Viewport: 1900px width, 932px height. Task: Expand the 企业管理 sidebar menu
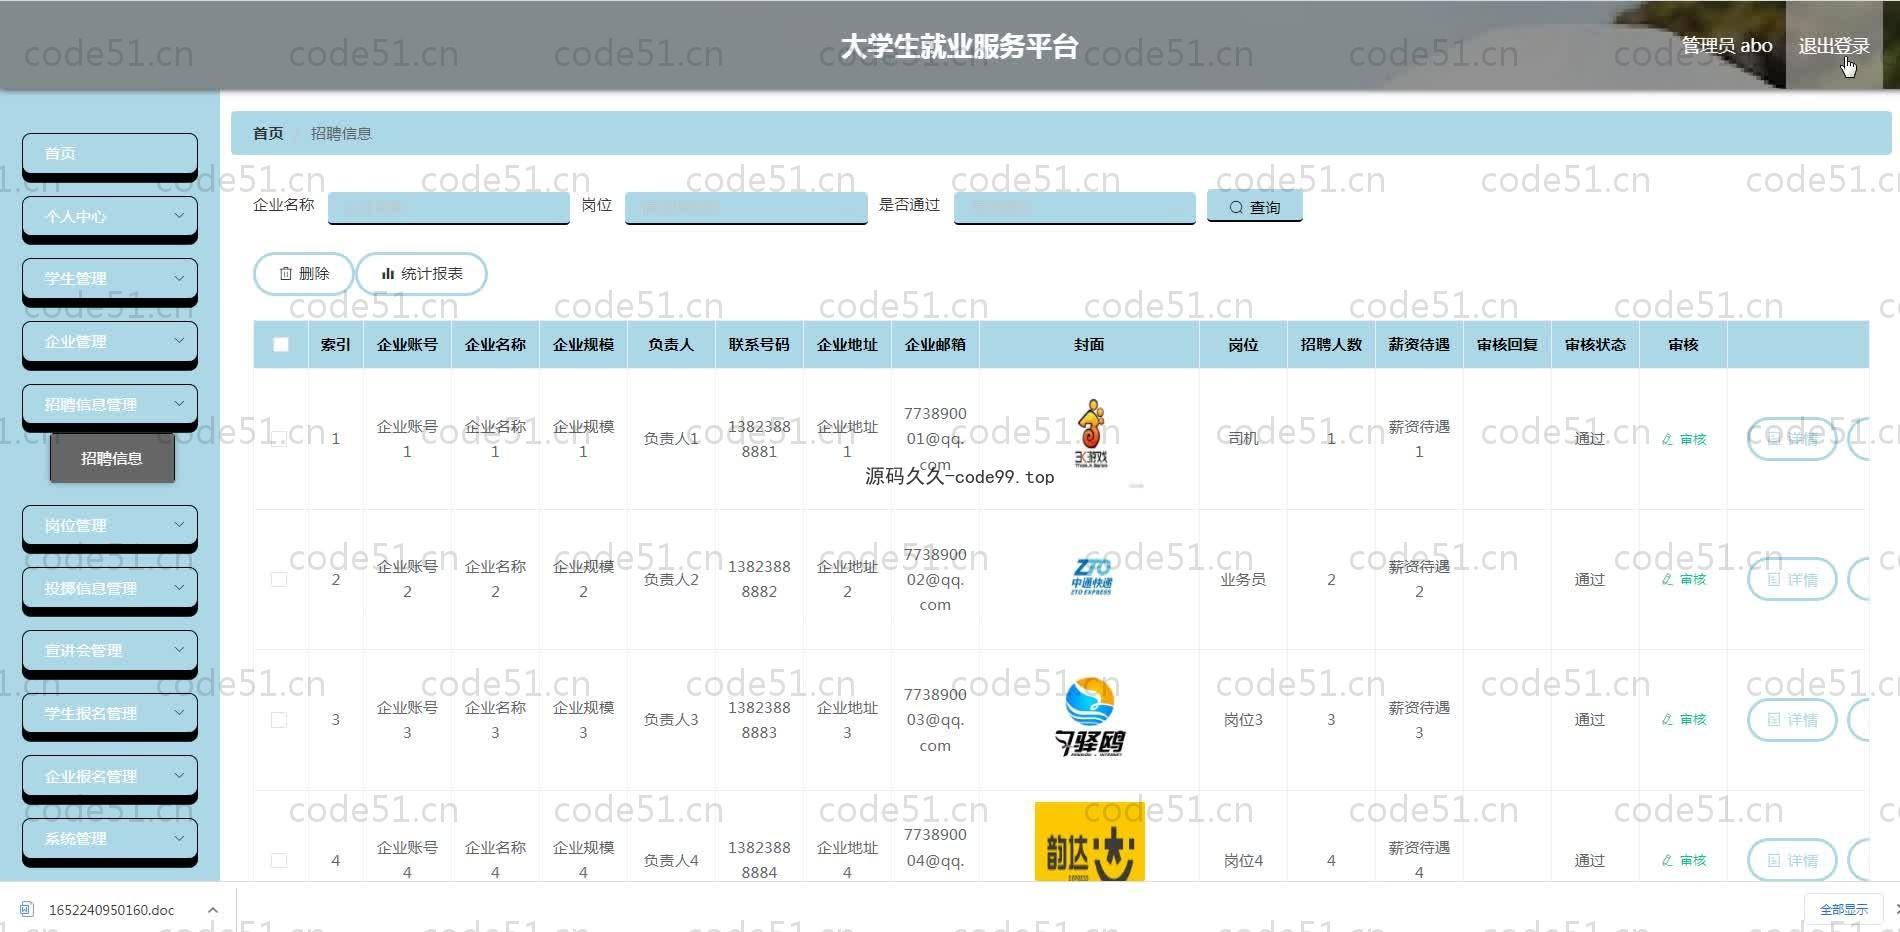109,341
